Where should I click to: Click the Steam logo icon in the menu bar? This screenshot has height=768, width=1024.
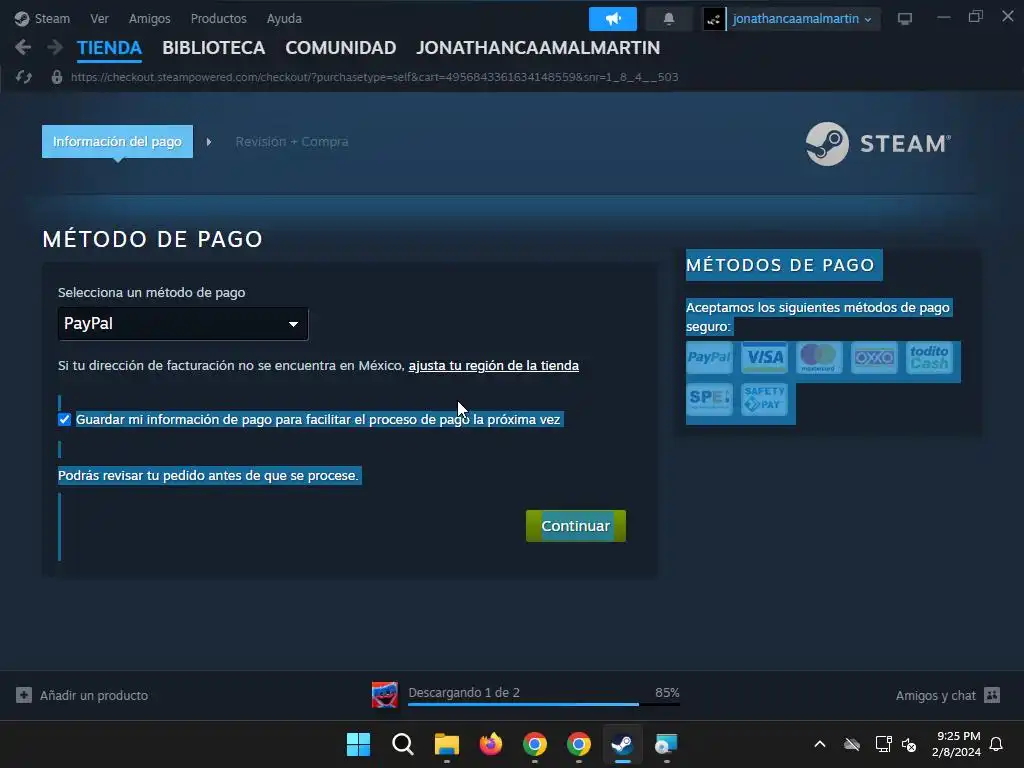click(x=22, y=18)
